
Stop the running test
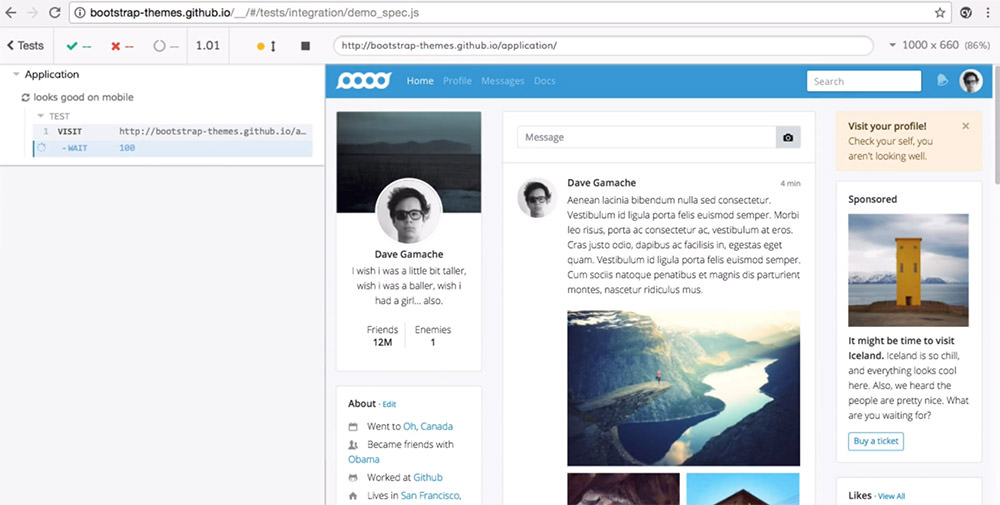(x=305, y=46)
